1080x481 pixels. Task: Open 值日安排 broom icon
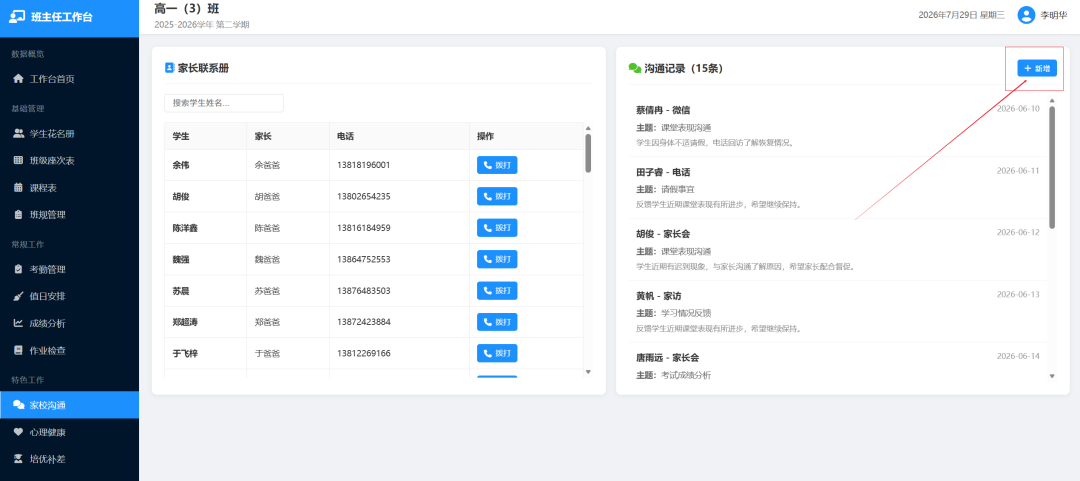[x=19, y=296]
